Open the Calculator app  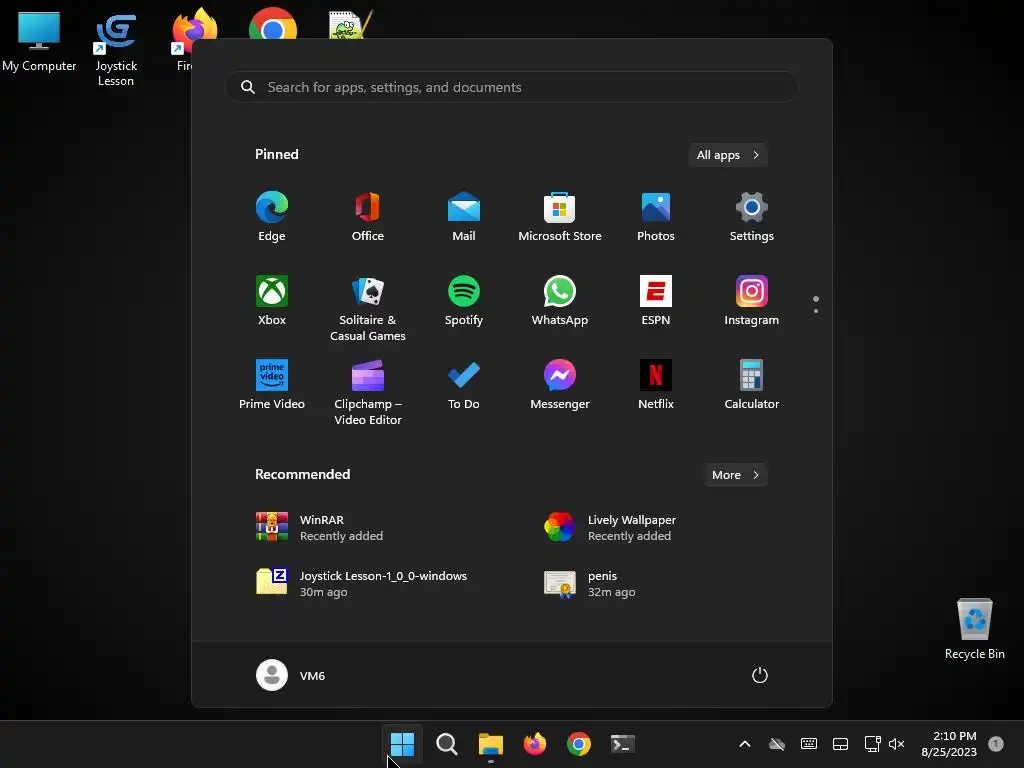pos(752,385)
